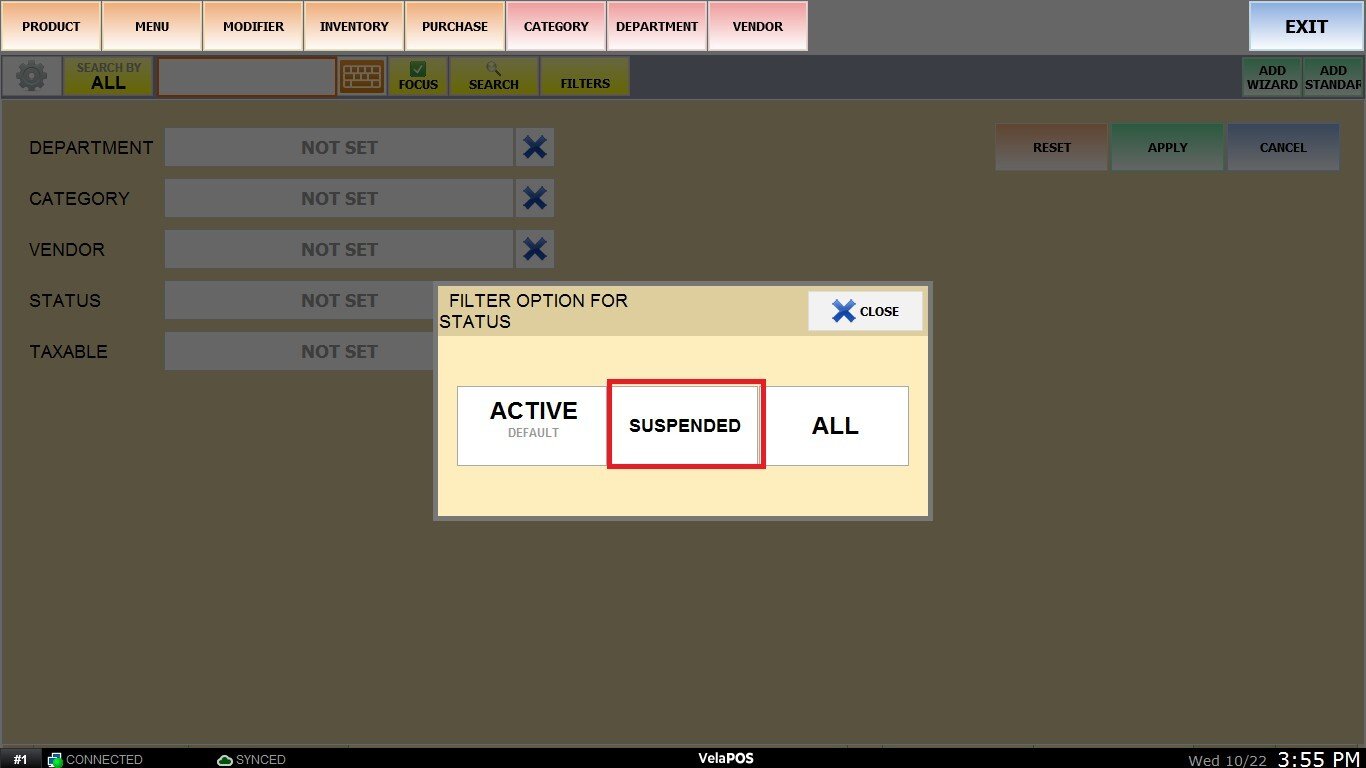The image size is (1366, 768).
Task: Clear the Vendor filter with X icon
Action: (x=535, y=249)
